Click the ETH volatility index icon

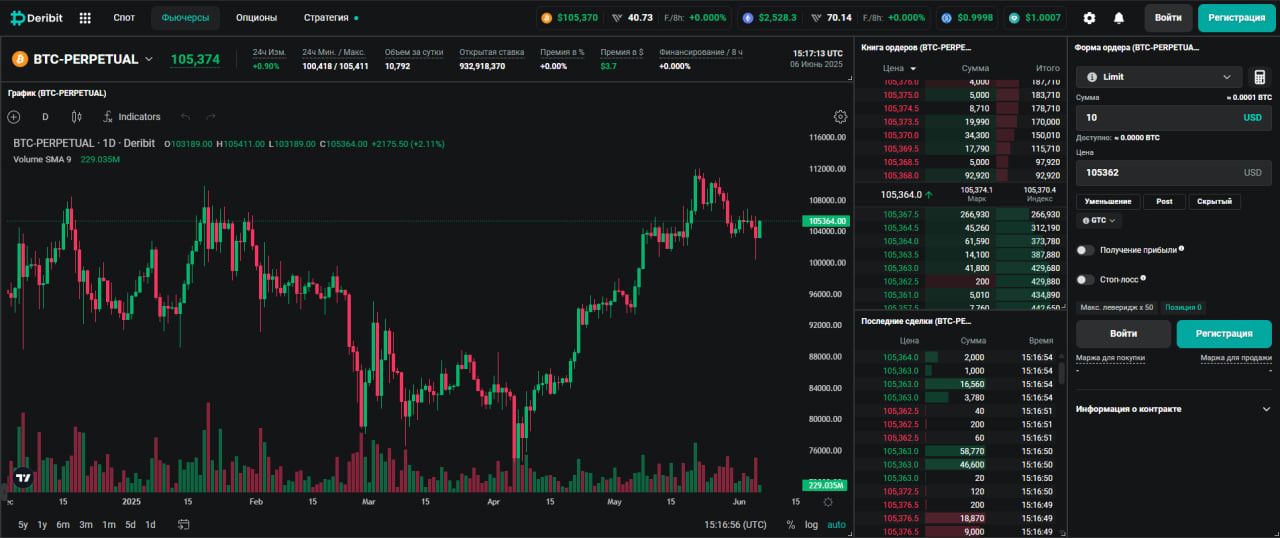816,18
